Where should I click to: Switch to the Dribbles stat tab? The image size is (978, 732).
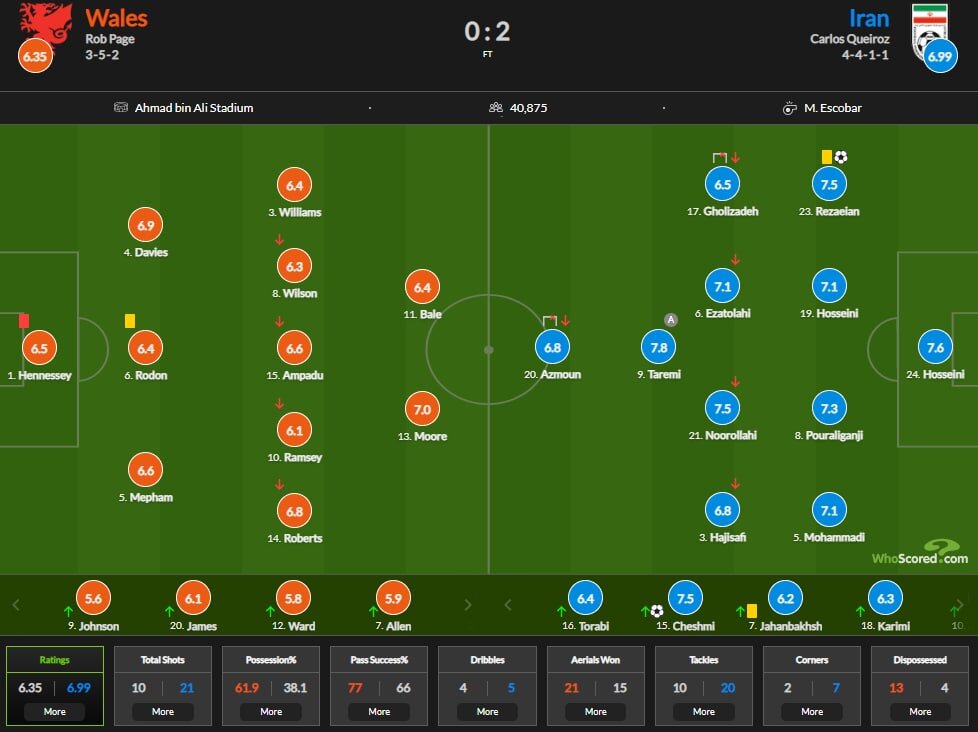pyautogui.click(x=487, y=660)
